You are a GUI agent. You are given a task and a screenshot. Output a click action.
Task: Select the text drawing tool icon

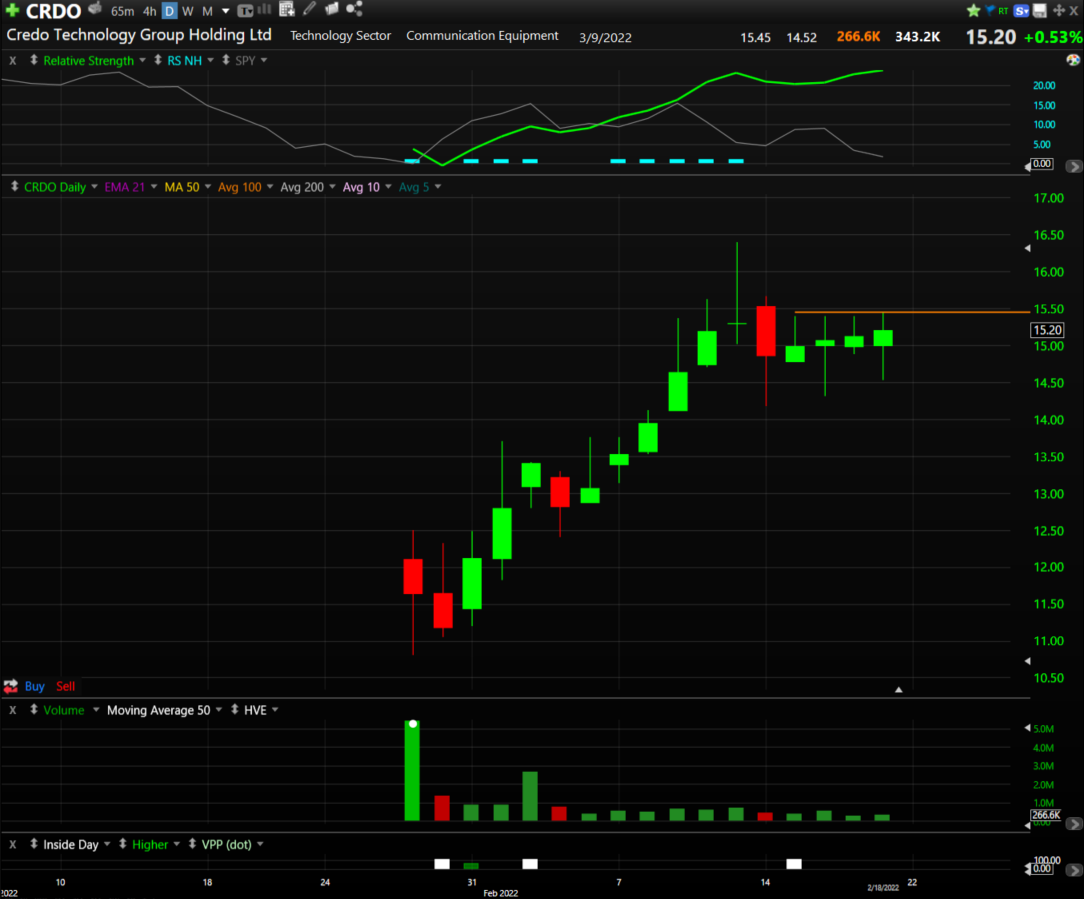245,10
